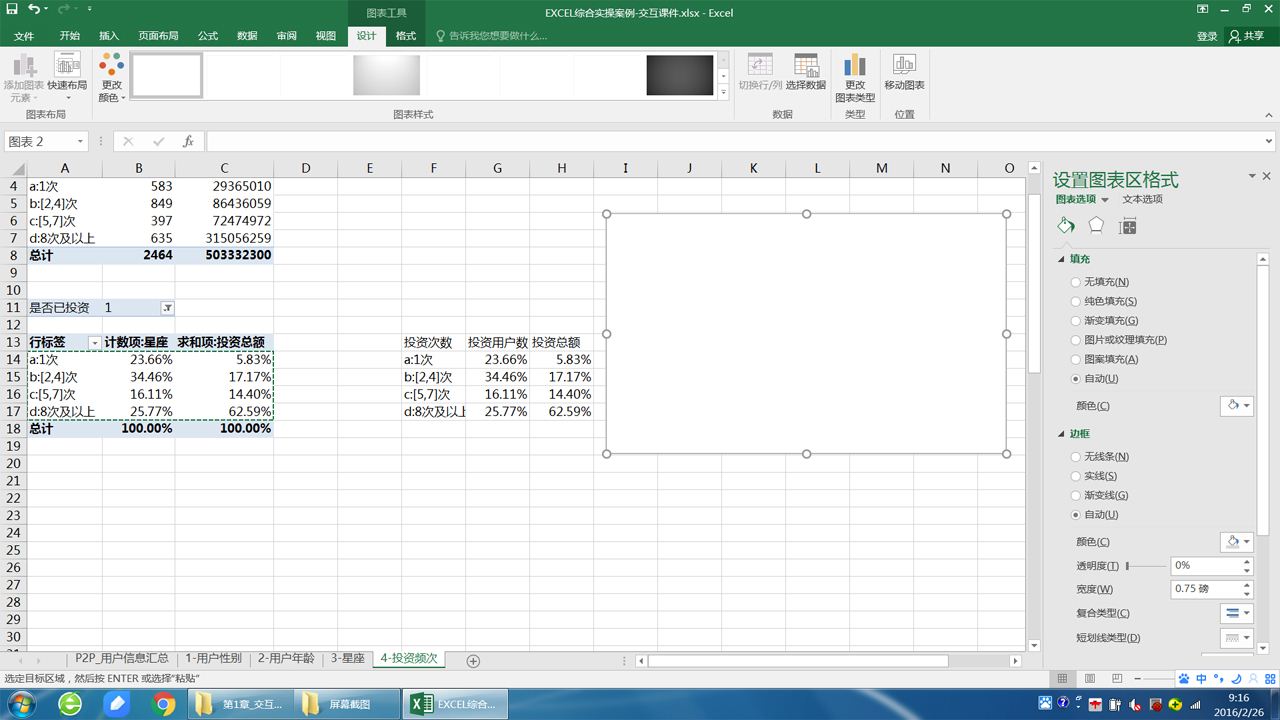Open the blue pen app in taskbar

pyautogui.click(x=117, y=704)
